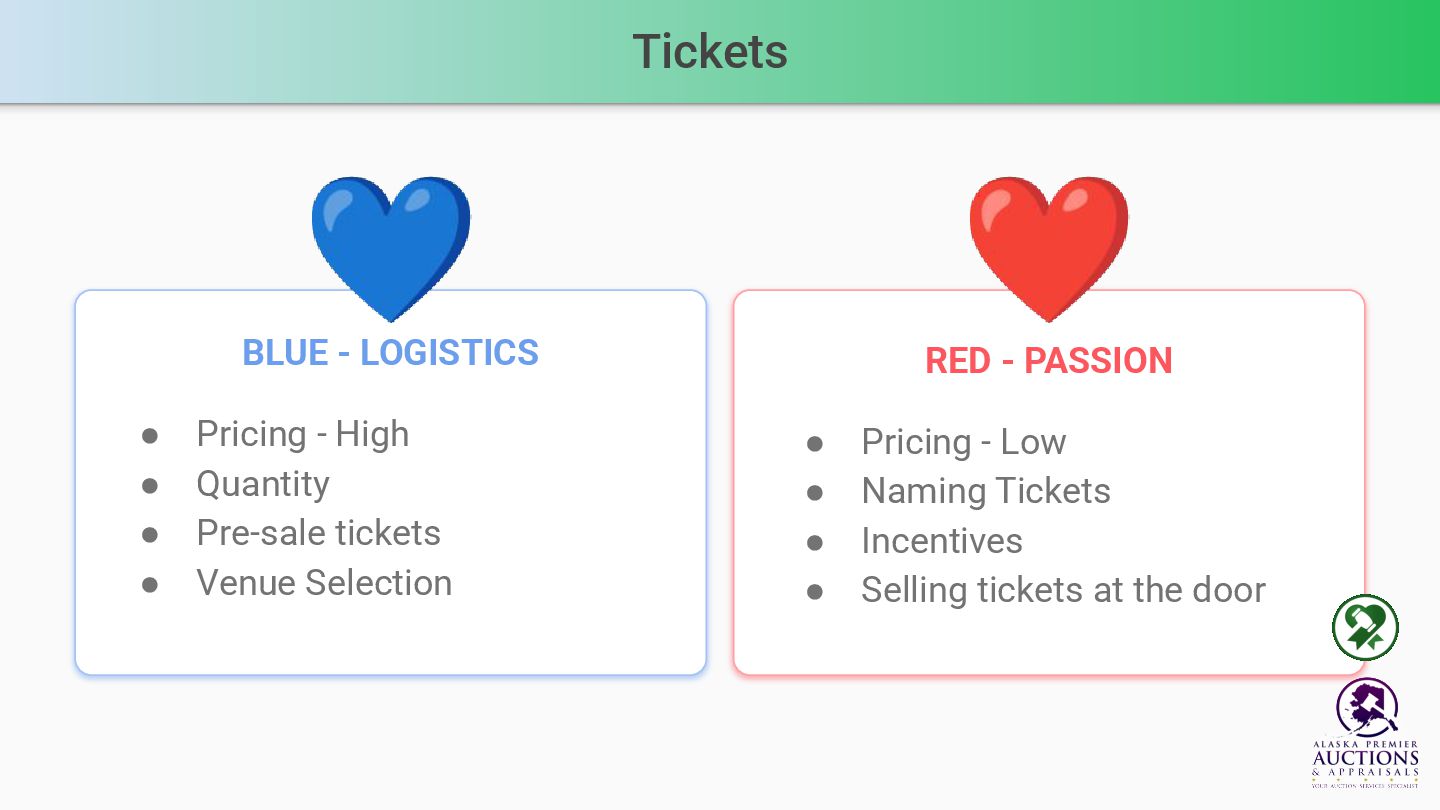Viewport: 1440px width, 810px height.
Task: Click the blue heart icon
Action: (390, 249)
